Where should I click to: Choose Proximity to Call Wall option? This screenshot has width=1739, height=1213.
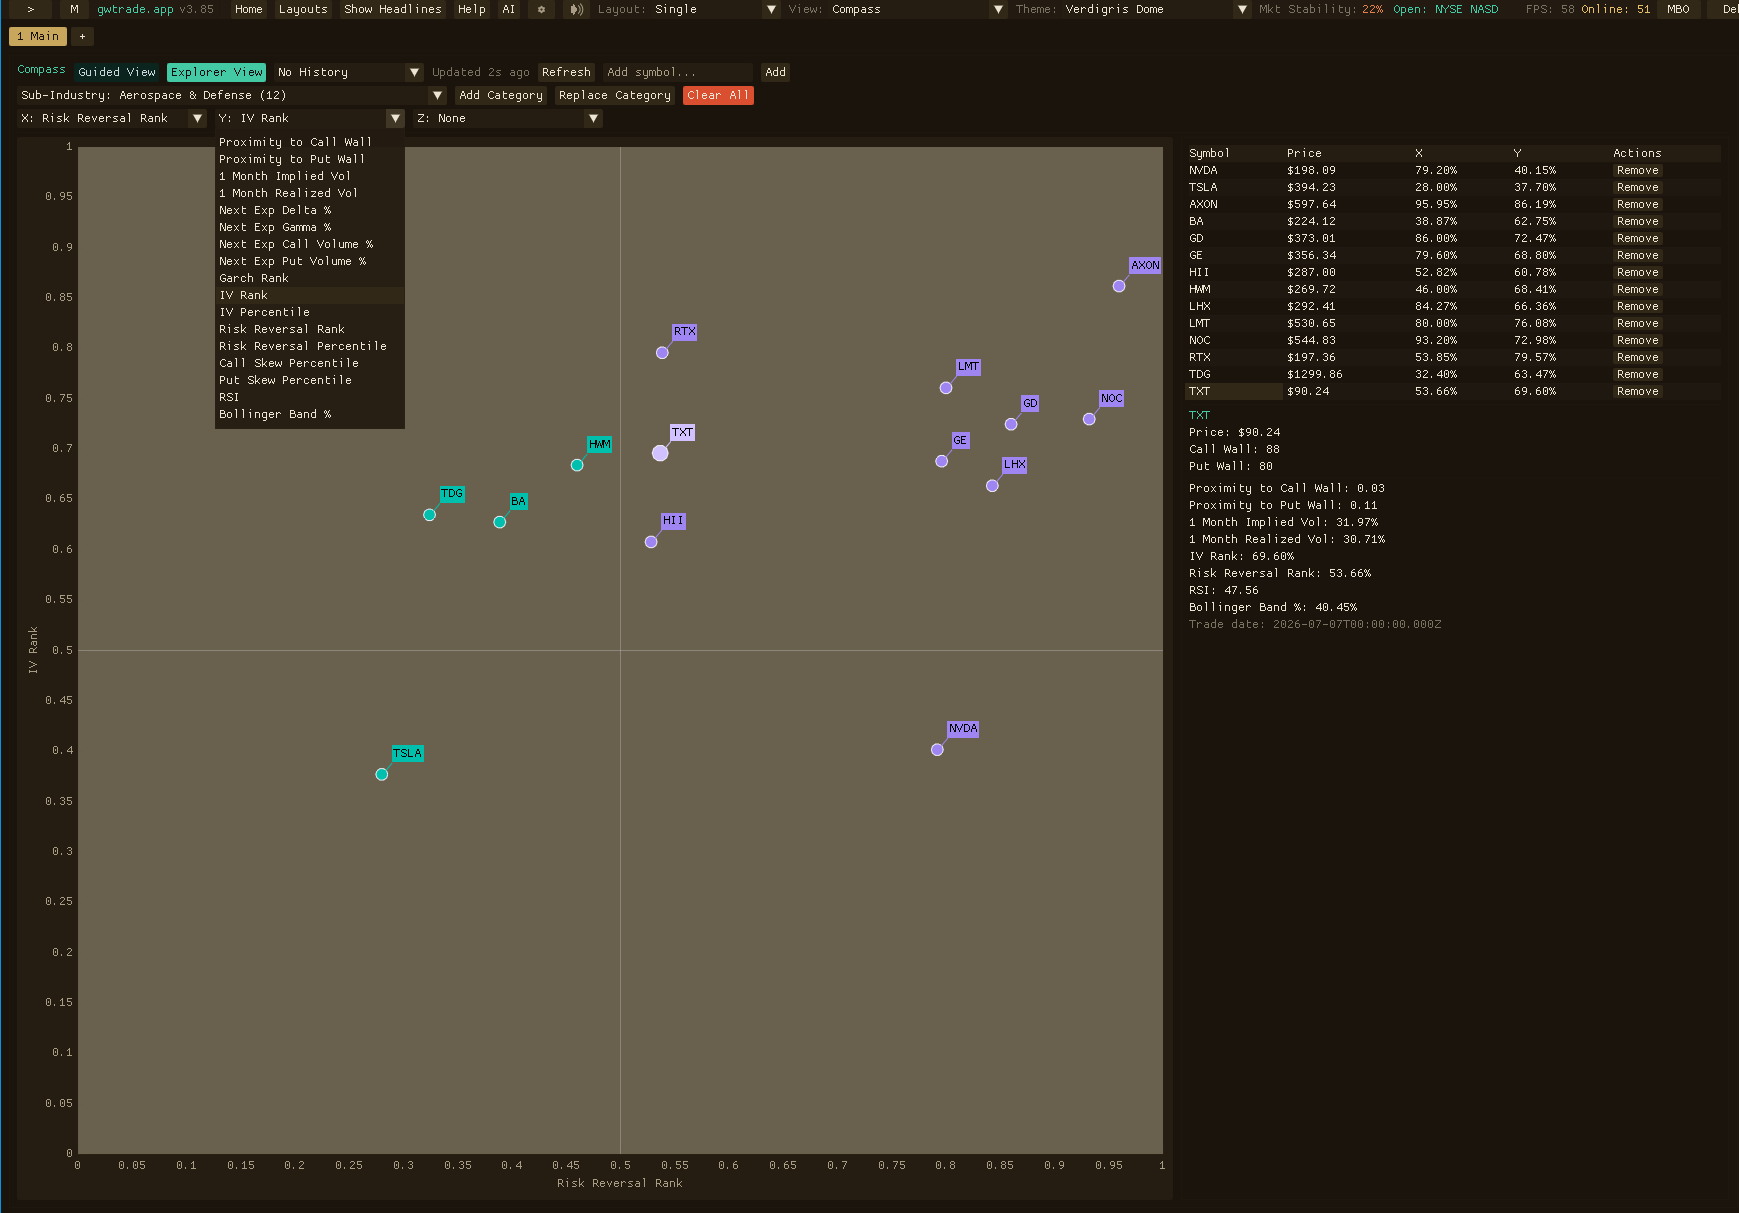tap(309, 142)
